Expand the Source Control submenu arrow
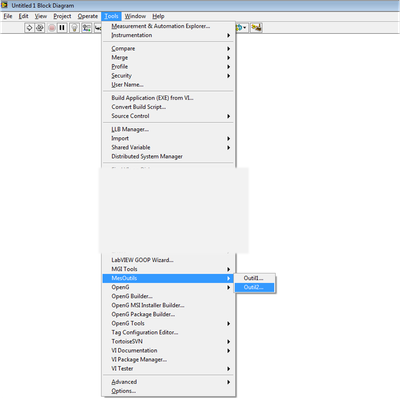The width and height of the screenshot is (400, 400). coord(228,116)
